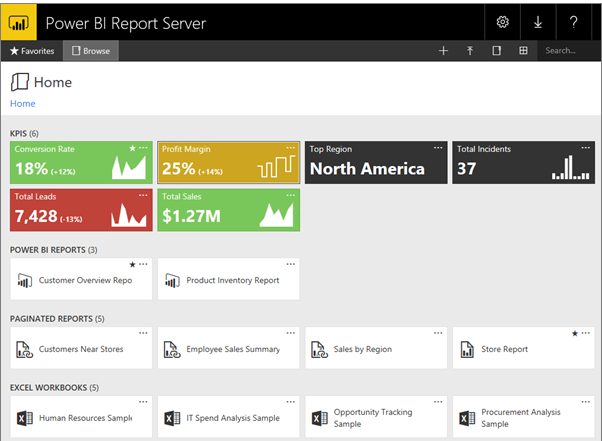The image size is (602, 441).
Task: Open ellipsis menu on Conversion Rate KPI
Action: 143,148
